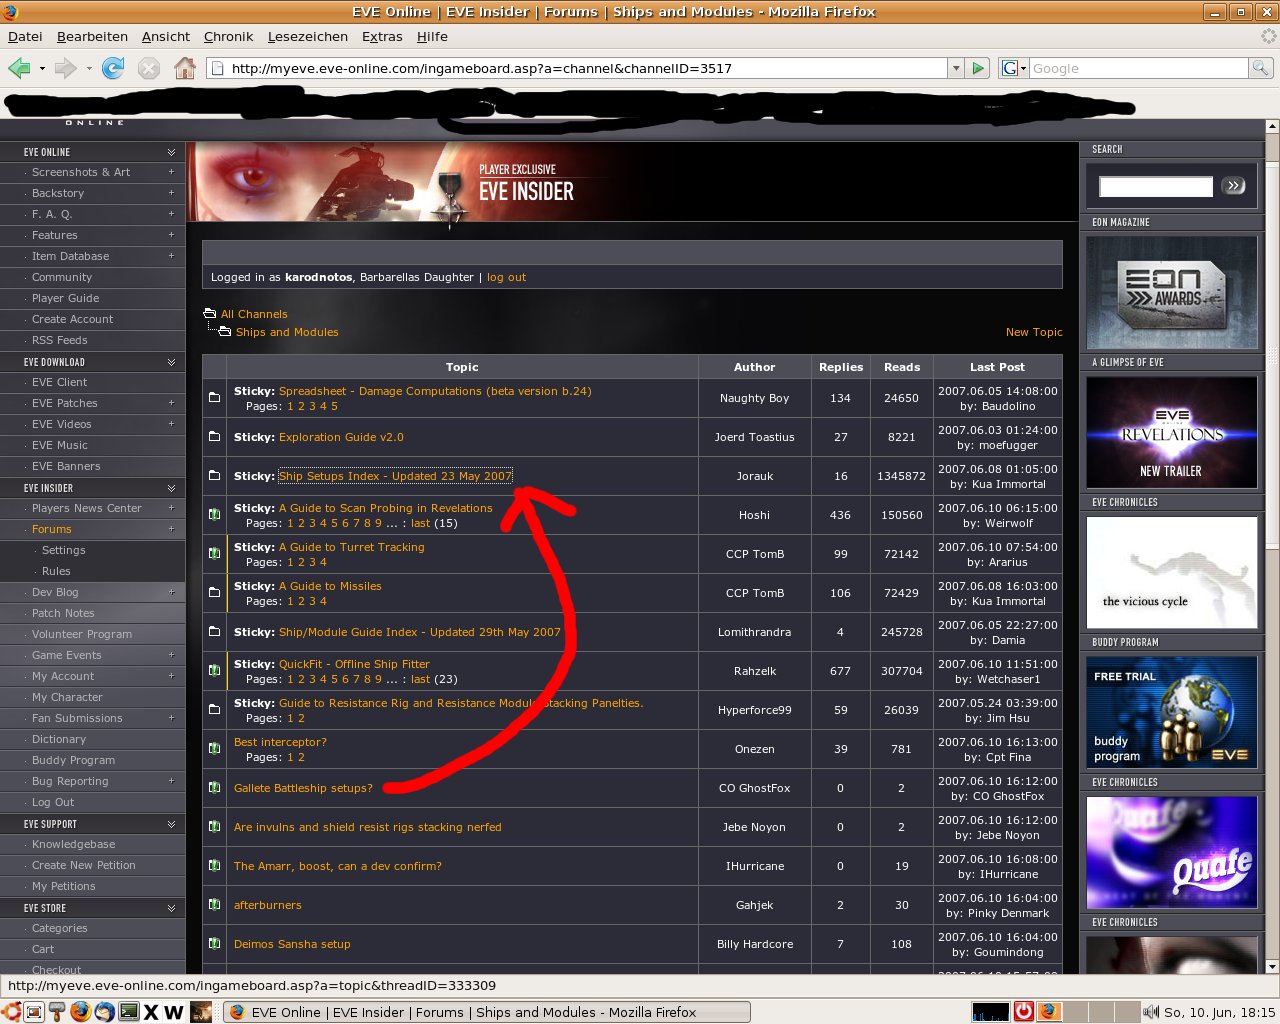
Task: Open the browser Home page
Action: [x=185, y=68]
